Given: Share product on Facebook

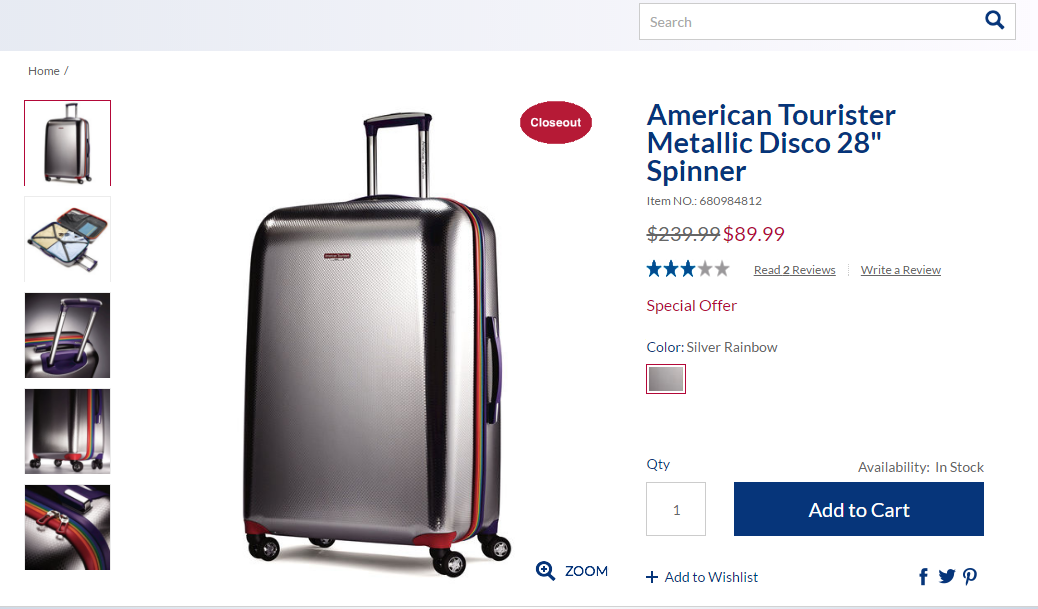Looking at the screenshot, I should 923,577.
